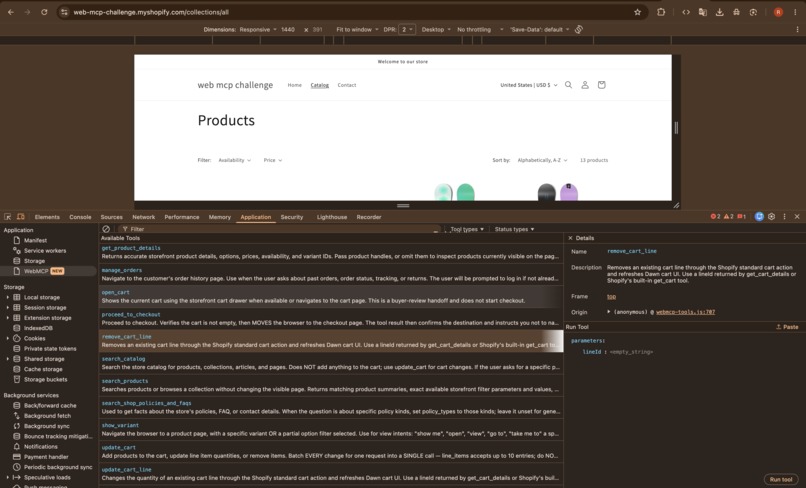Screen dimensions: 806x488
Task: Open the United States USD currency selector
Action: (529, 85)
